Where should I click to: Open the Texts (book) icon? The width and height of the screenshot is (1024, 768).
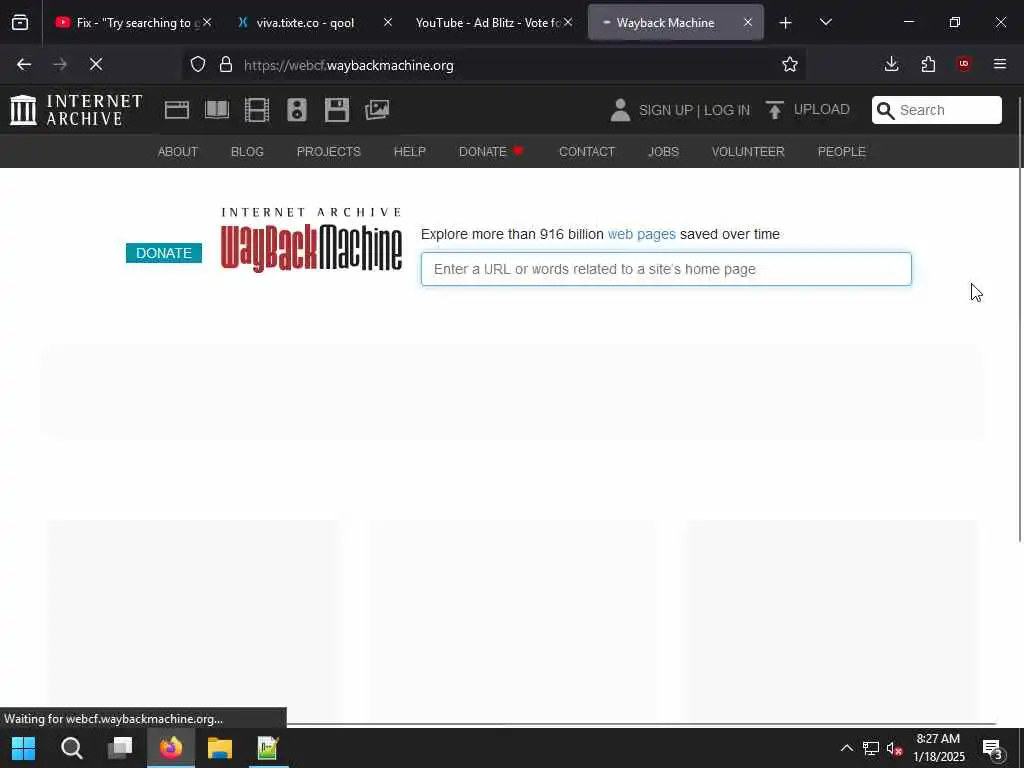click(217, 110)
